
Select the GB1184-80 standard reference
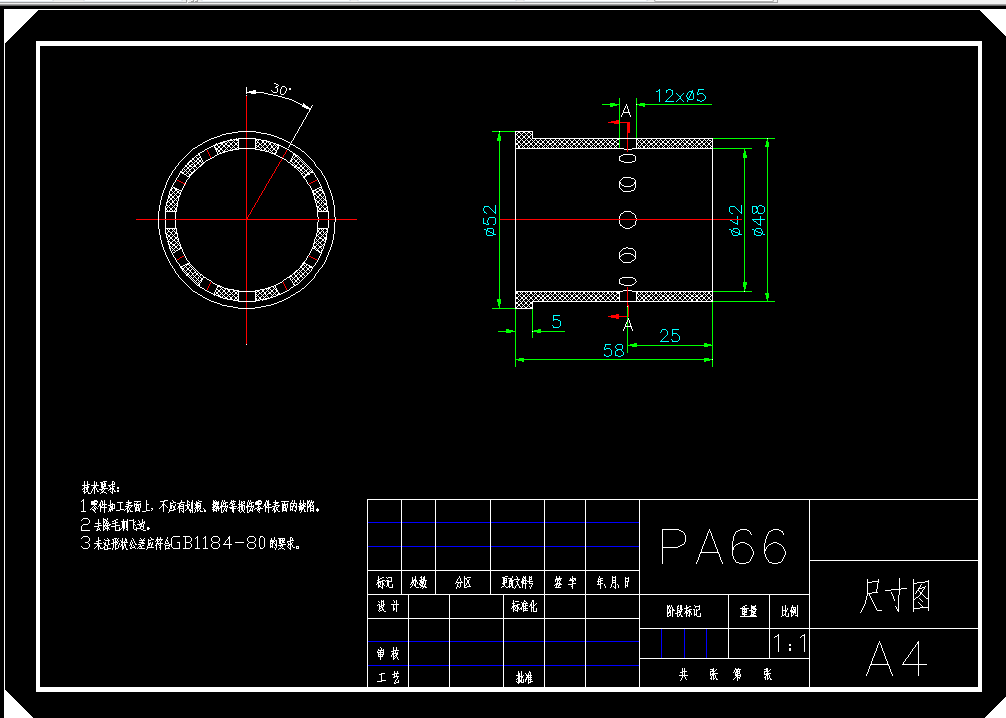[218, 543]
